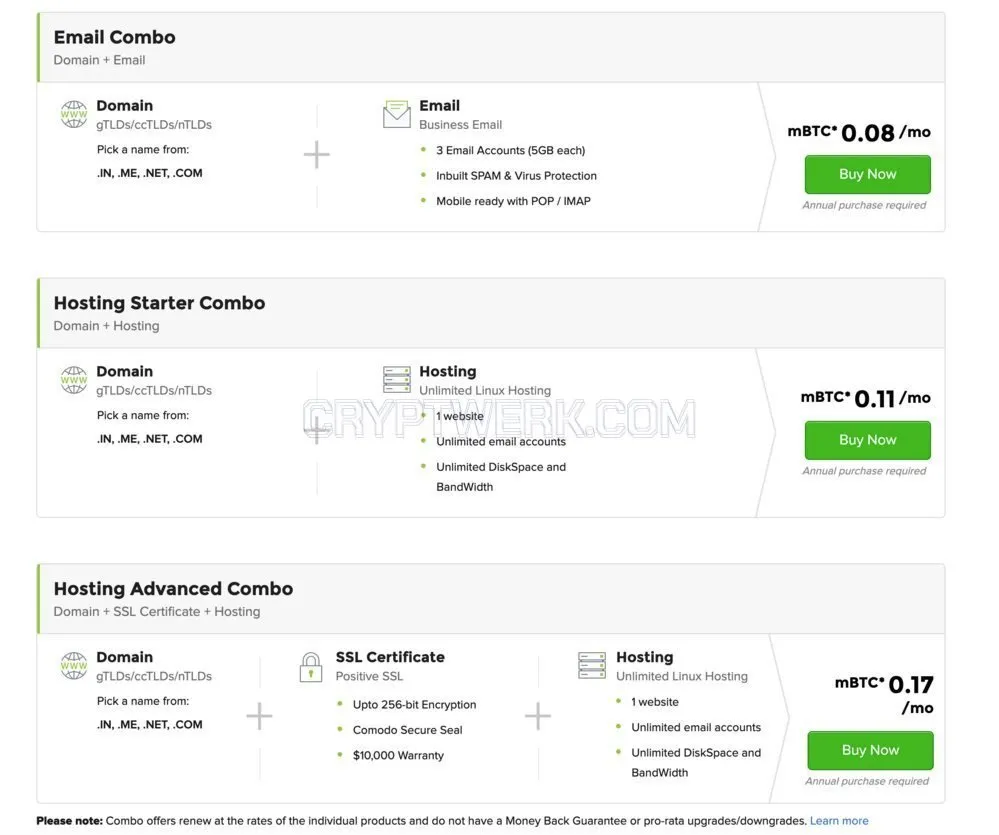
Task: Click the Domain globe icon in Email Combo
Action: click(x=74, y=115)
